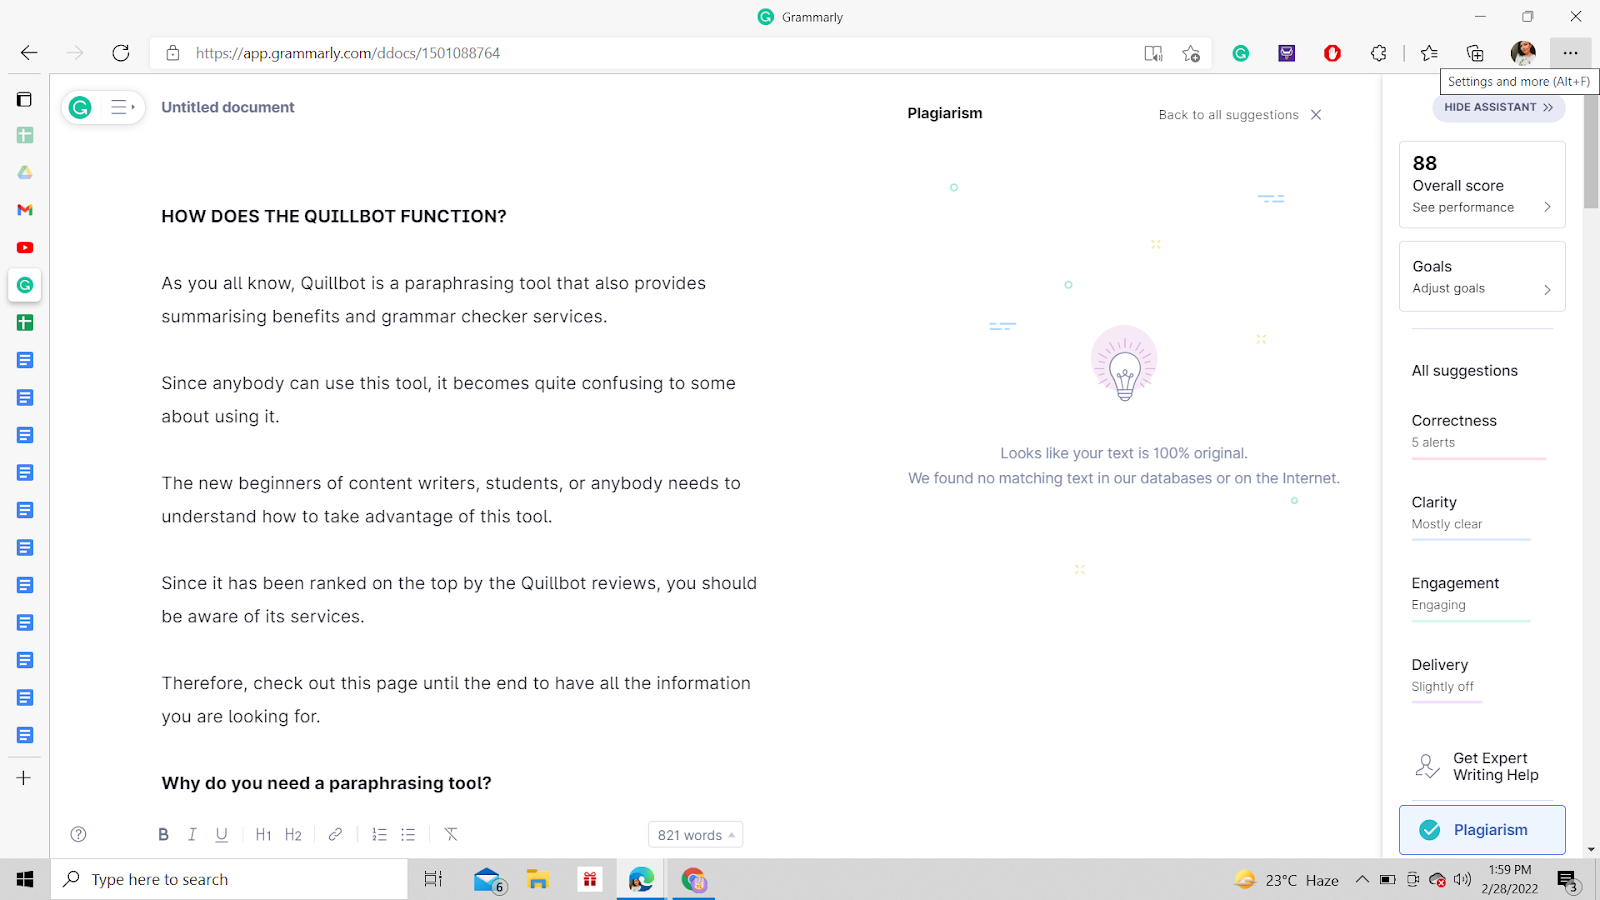Viewport: 1600px width, 900px height.
Task: Select the Delivery category
Action: (1446, 677)
